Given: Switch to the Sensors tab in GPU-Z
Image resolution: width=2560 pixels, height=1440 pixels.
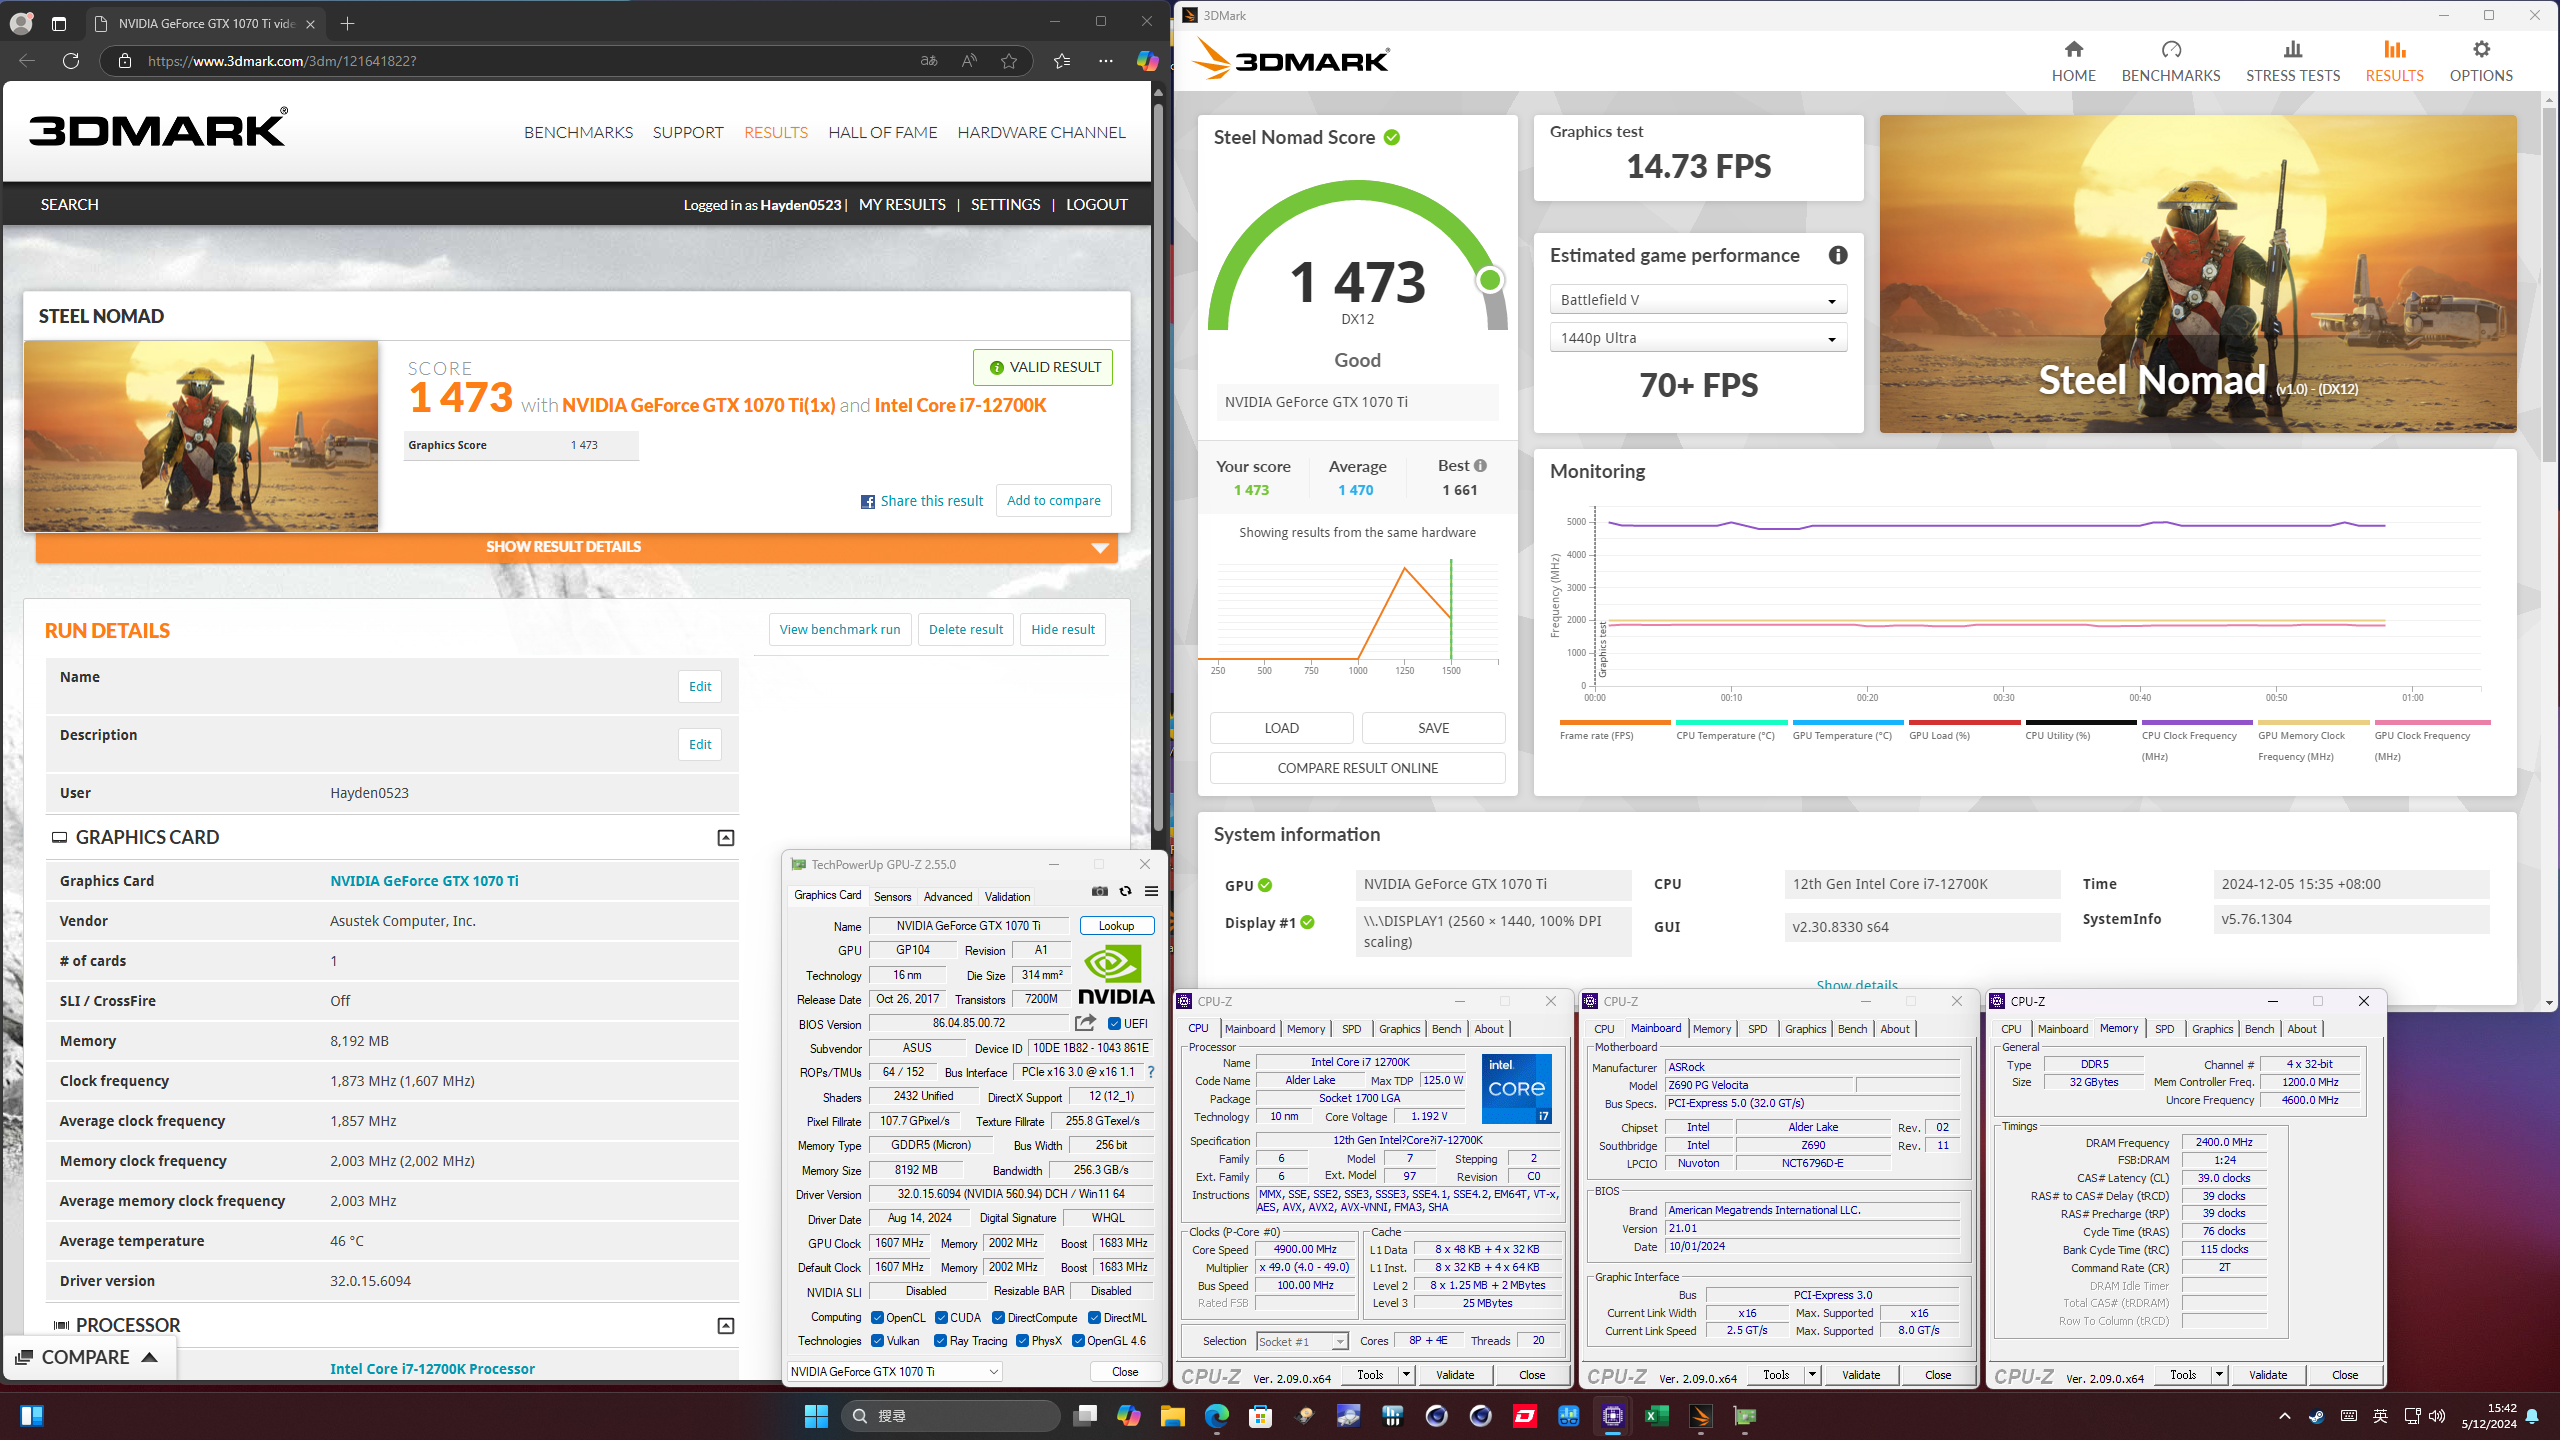Looking at the screenshot, I should click(x=892, y=896).
